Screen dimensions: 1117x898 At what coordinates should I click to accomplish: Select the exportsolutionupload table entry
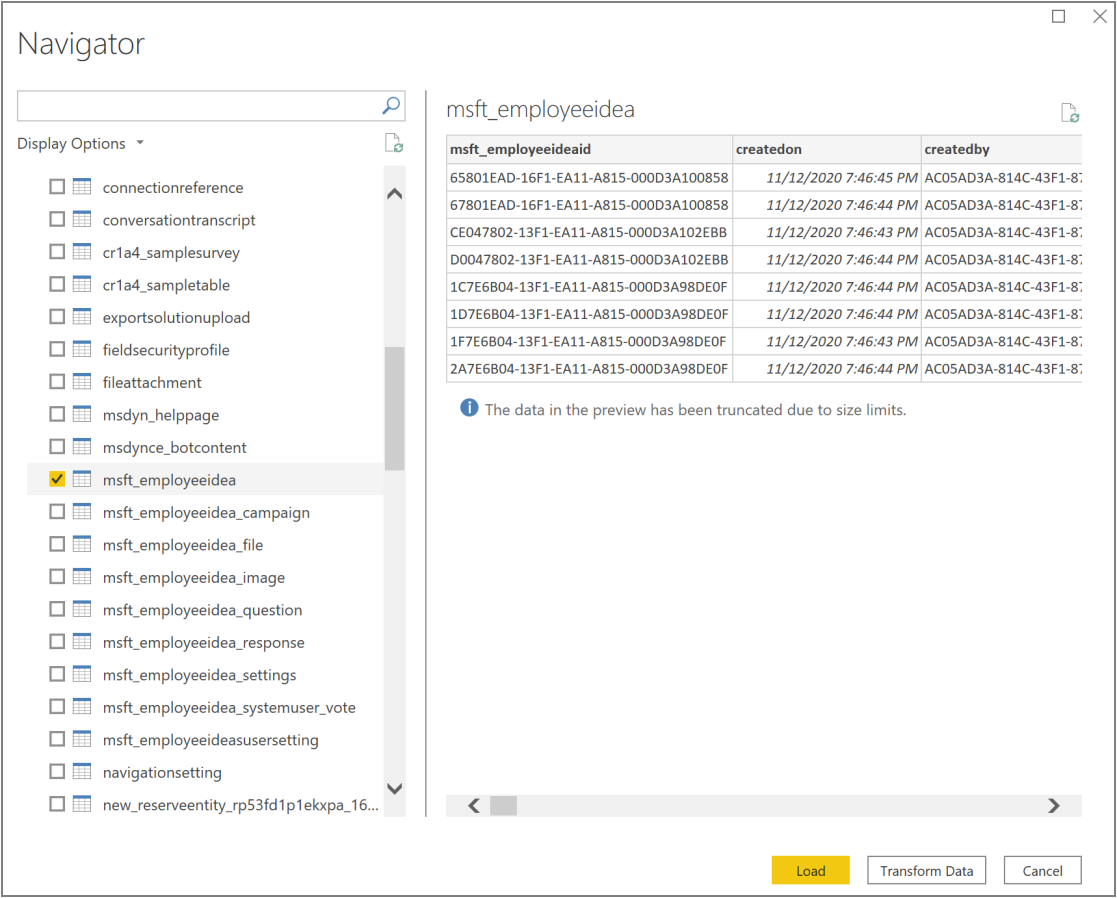click(x=176, y=317)
